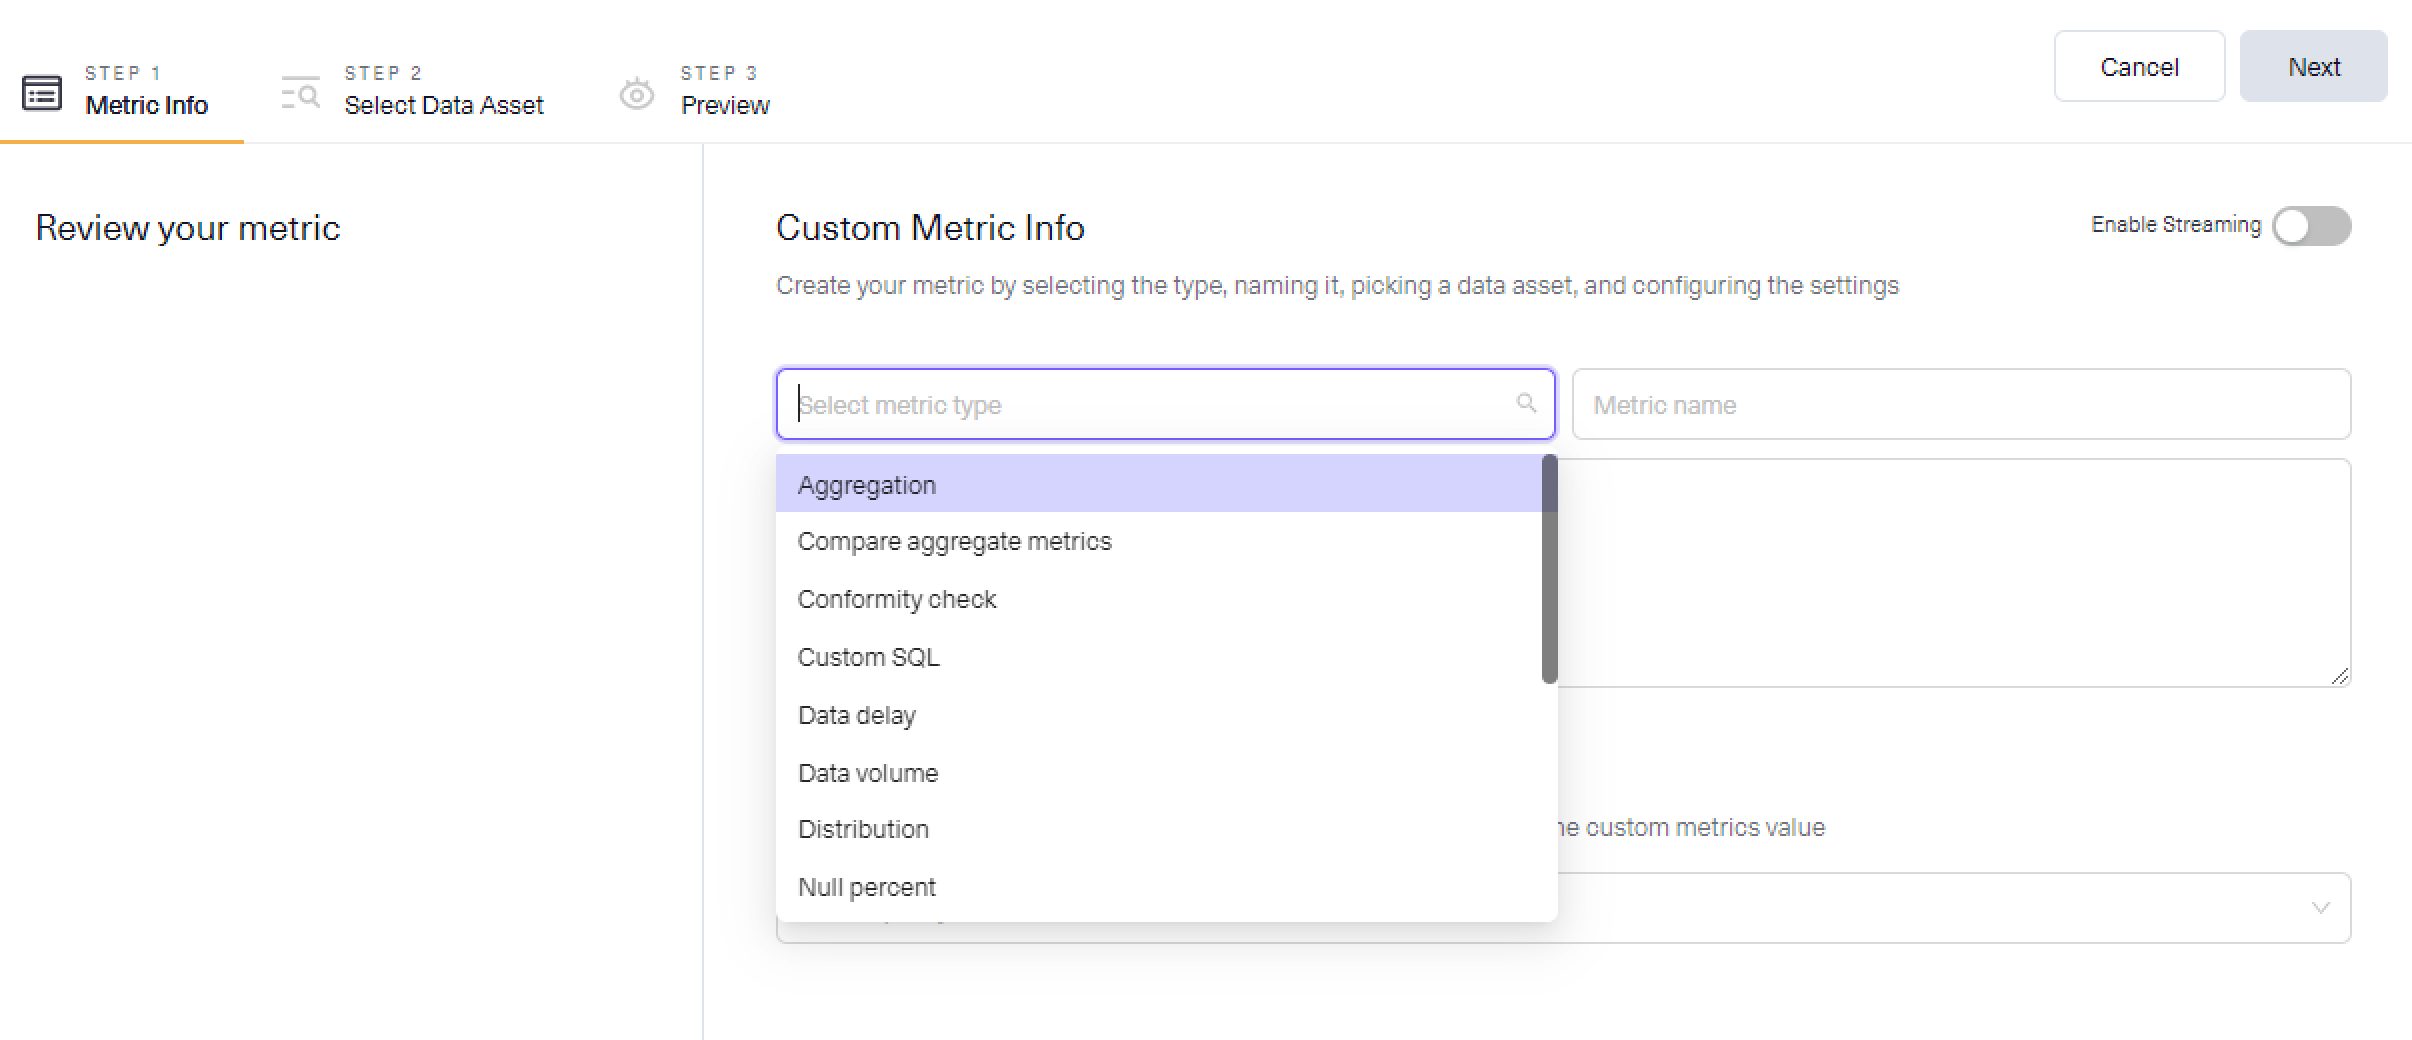Toggle the Enable Streaming switch

[2311, 226]
